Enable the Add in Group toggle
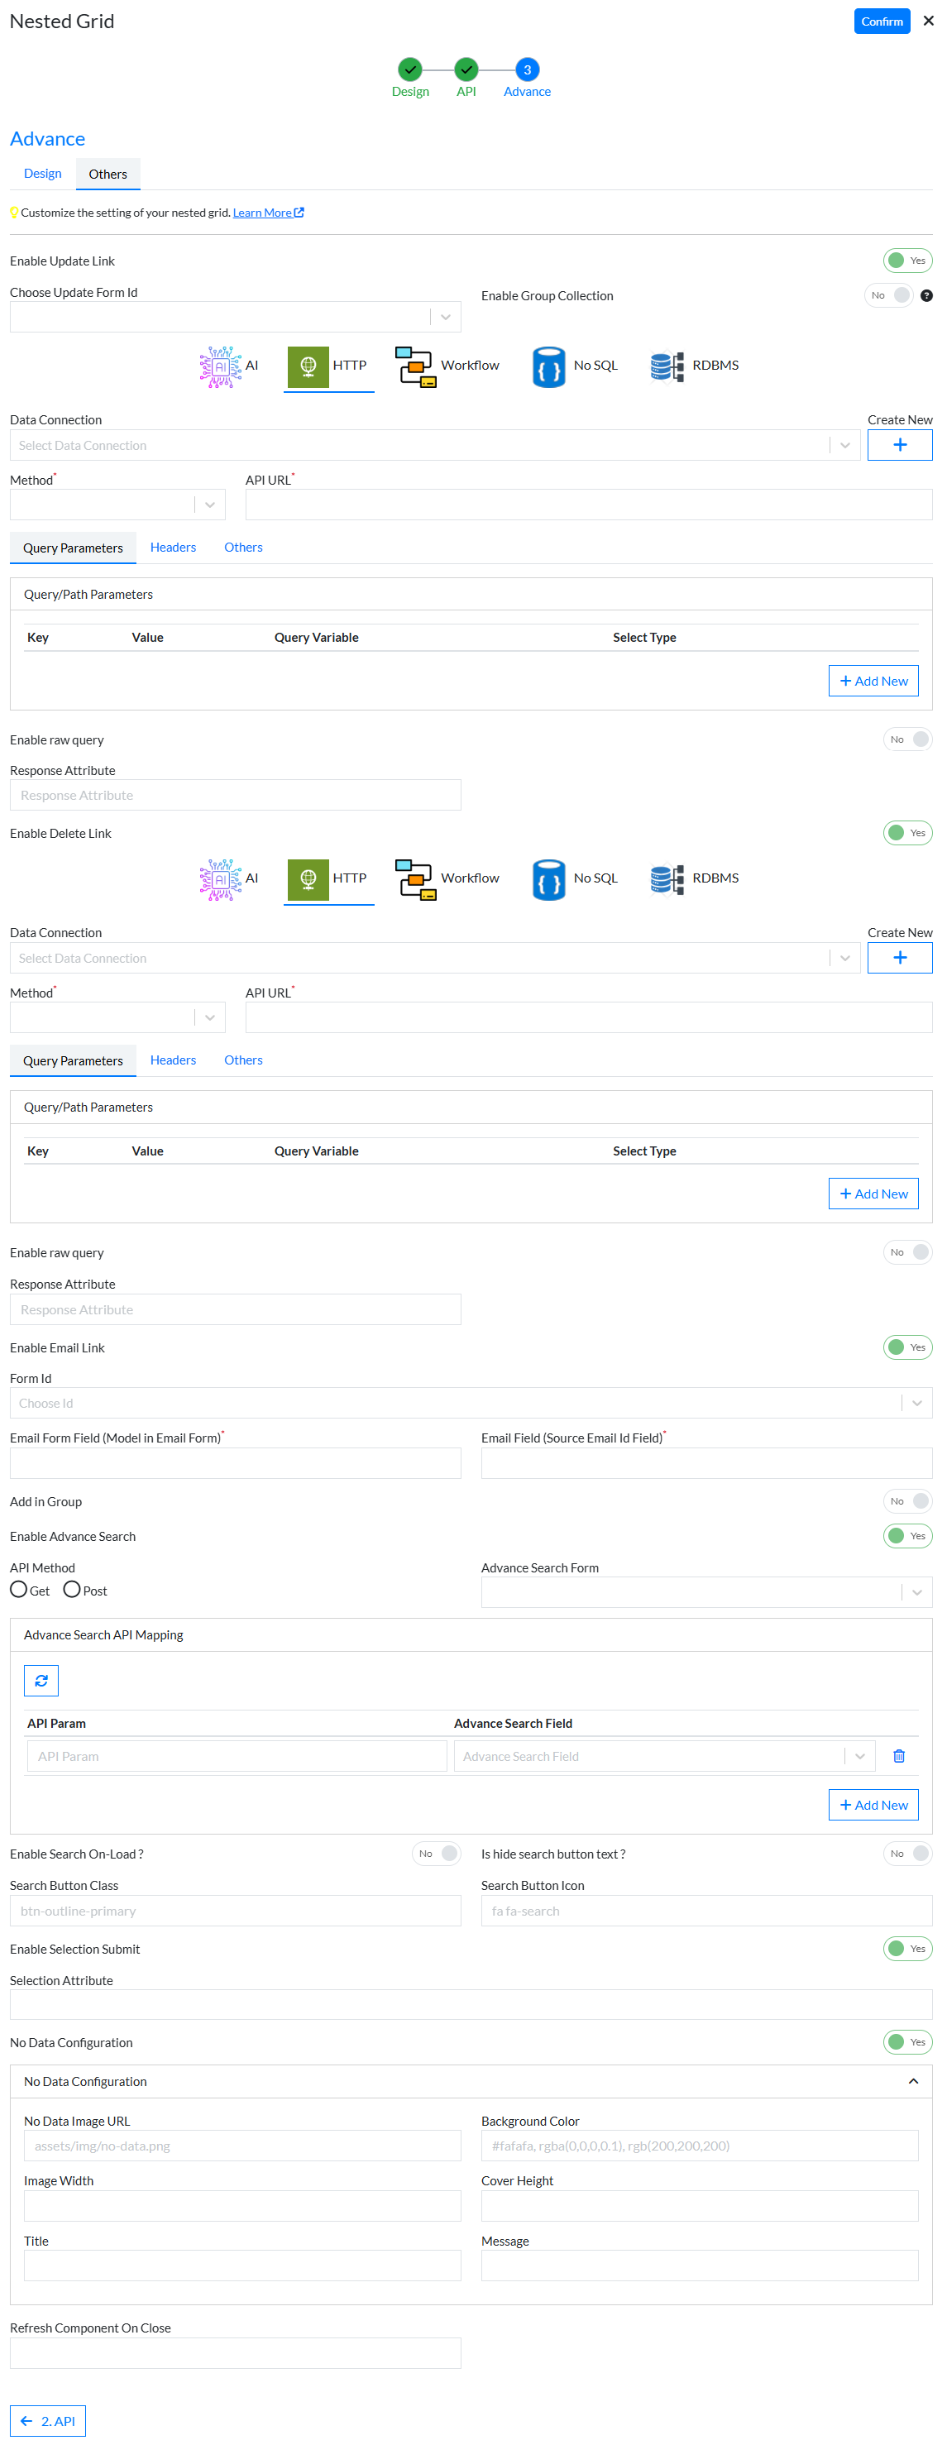942x2445 pixels. [906, 1501]
